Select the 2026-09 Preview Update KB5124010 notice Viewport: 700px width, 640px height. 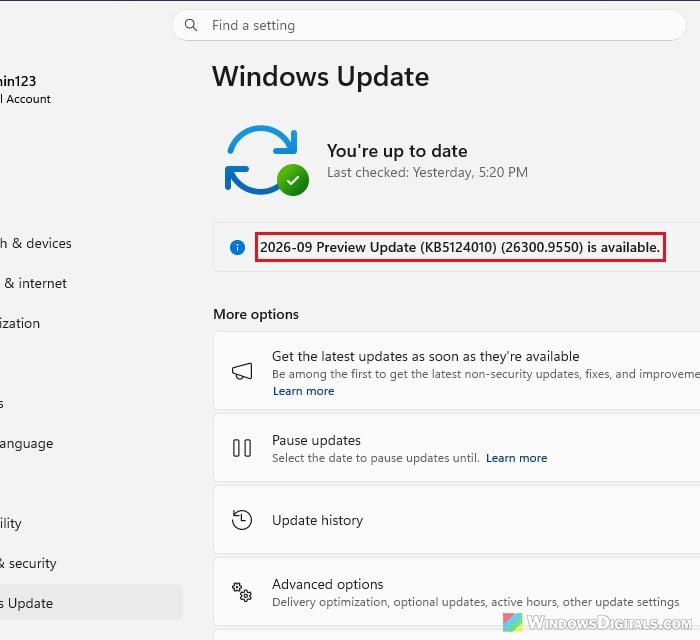pos(460,247)
